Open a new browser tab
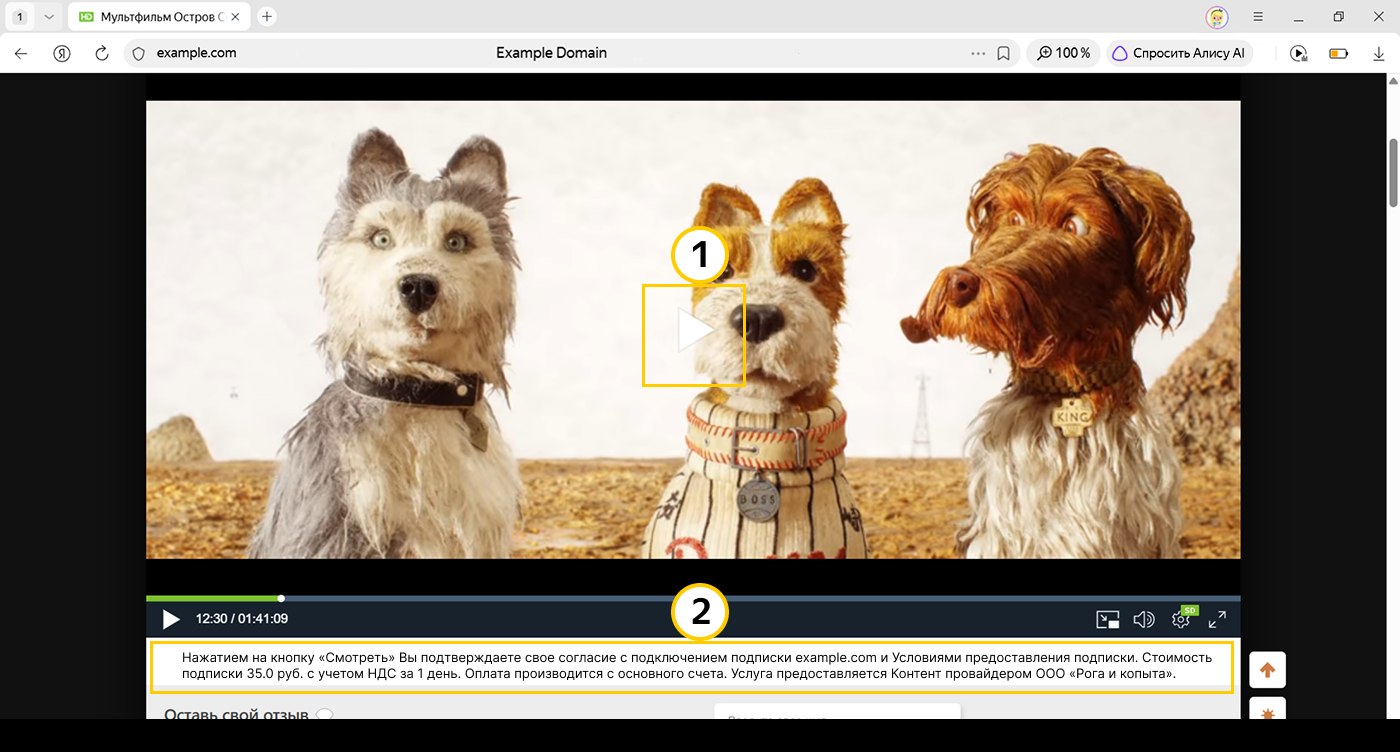1400x752 pixels. 267,17
